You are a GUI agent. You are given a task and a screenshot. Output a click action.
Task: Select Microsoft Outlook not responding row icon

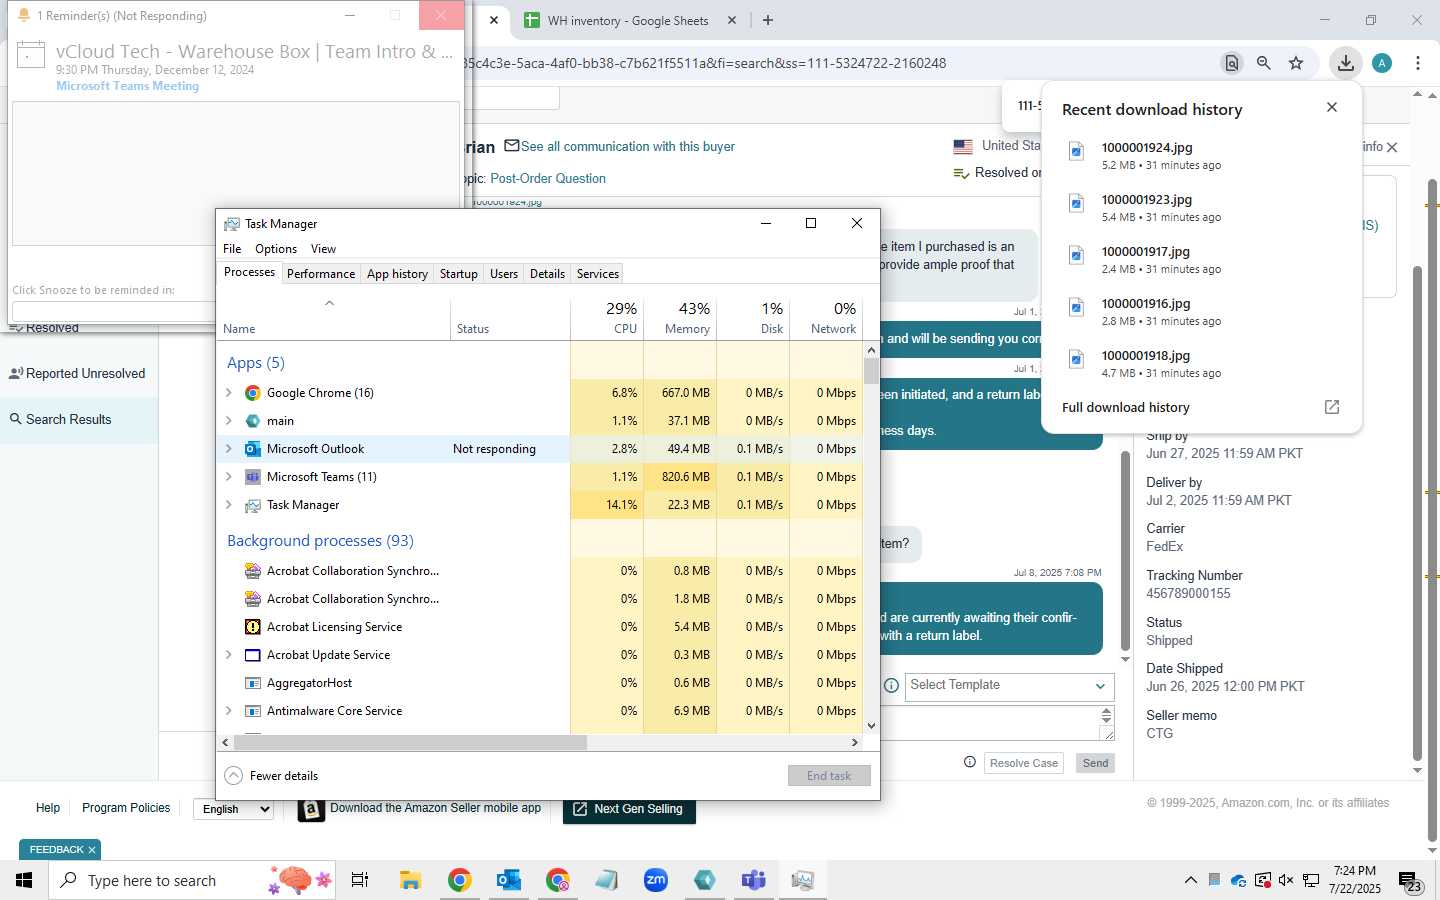click(x=253, y=449)
